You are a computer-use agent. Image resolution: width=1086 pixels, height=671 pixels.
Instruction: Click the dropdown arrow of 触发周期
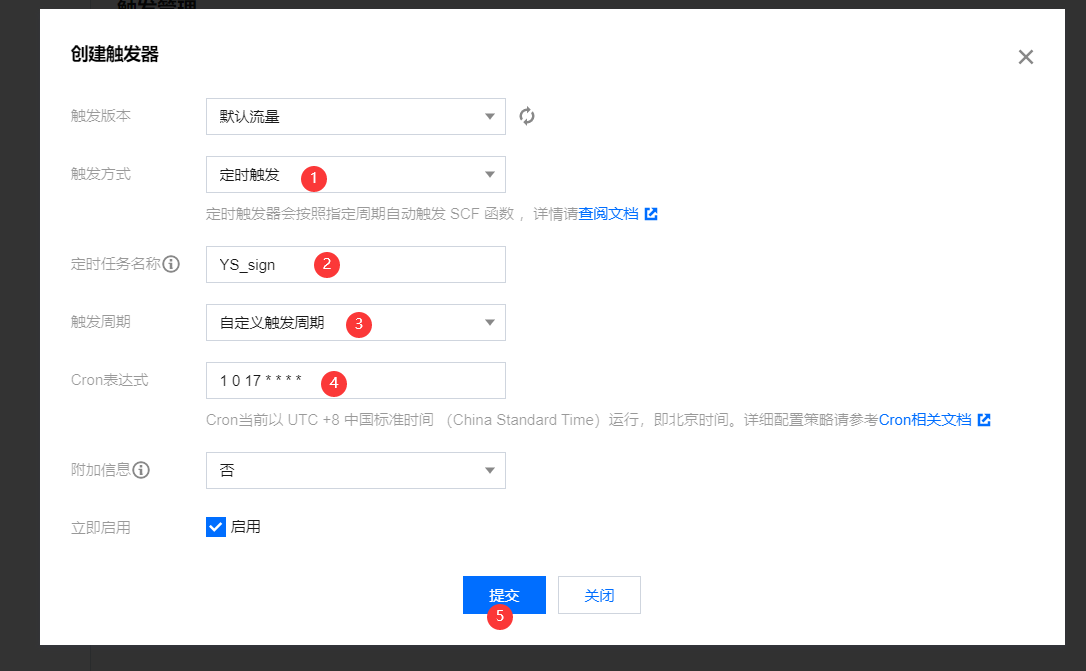click(x=489, y=322)
